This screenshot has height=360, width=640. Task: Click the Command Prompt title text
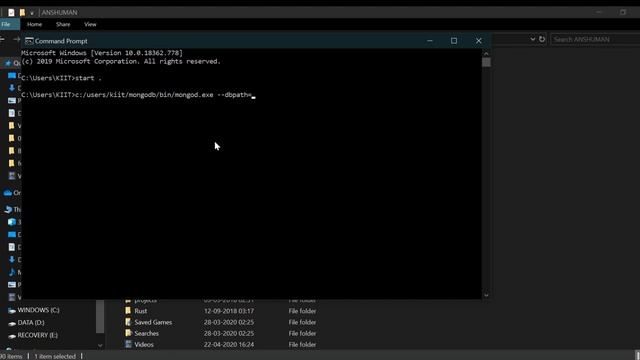(x=61, y=41)
